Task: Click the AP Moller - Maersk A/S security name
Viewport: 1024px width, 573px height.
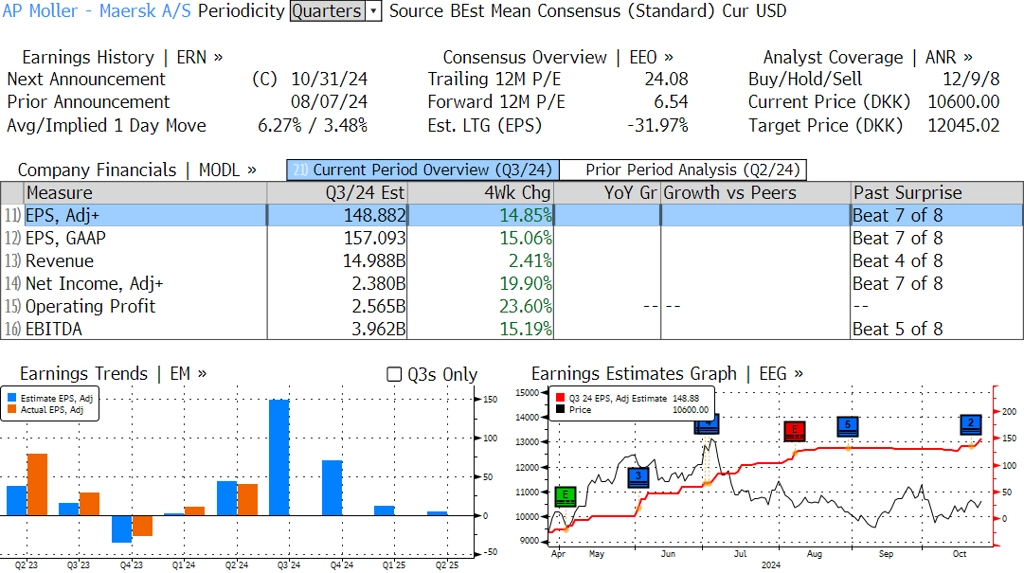Action: click(97, 11)
